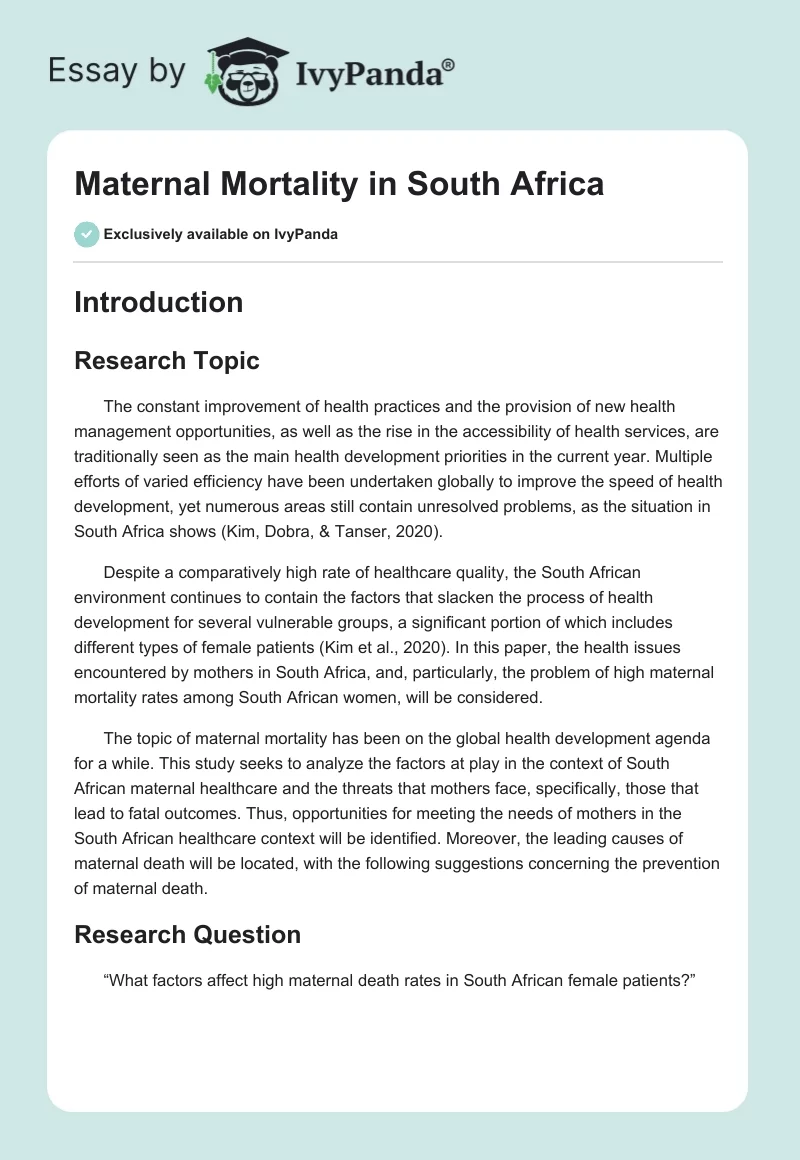This screenshot has height=1160, width=800.
Task: Click "Exclusively available on IvyPanda" text
Action: click(221, 234)
